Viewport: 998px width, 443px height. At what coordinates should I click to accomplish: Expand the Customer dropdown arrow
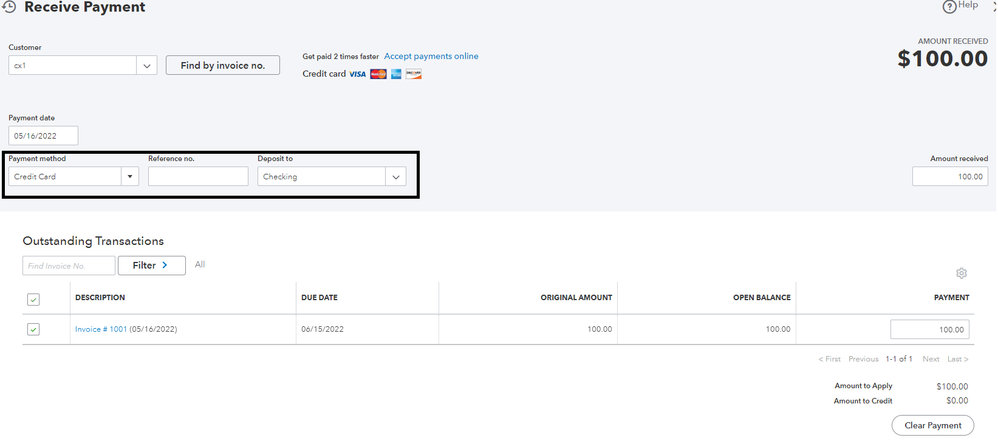(146, 66)
